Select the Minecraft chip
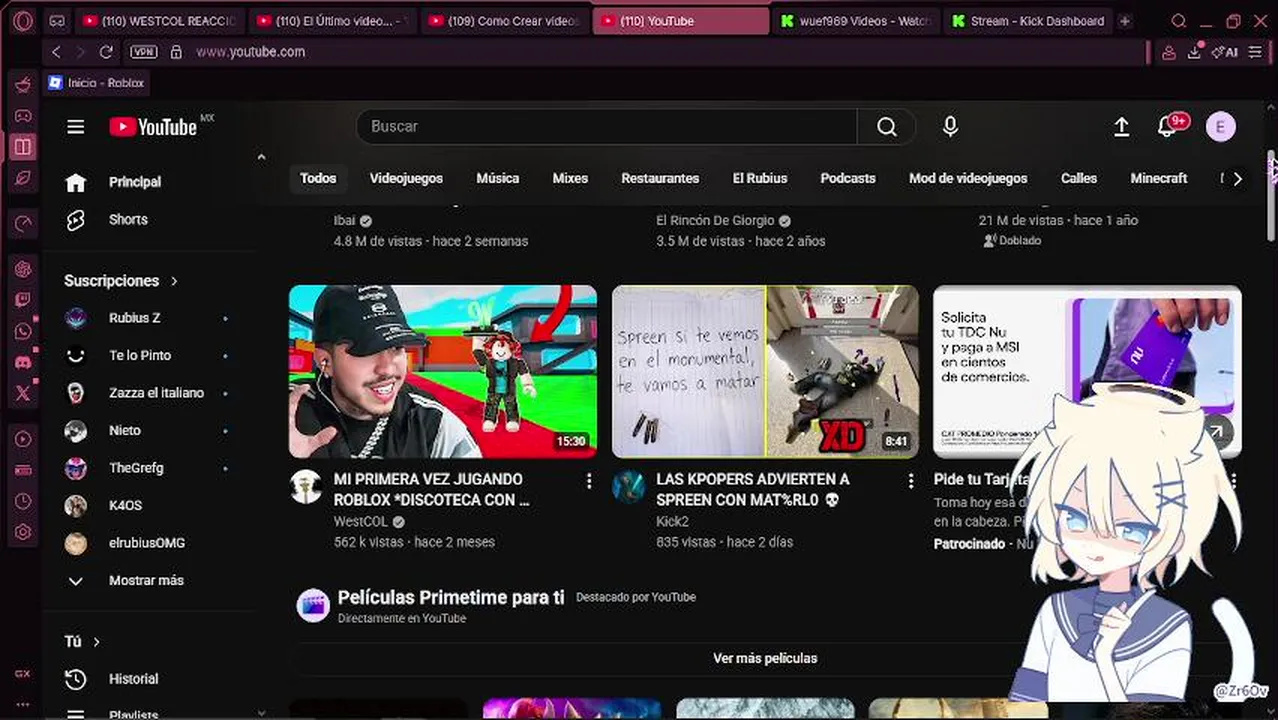The height and width of the screenshot is (720, 1278). point(1158,178)
